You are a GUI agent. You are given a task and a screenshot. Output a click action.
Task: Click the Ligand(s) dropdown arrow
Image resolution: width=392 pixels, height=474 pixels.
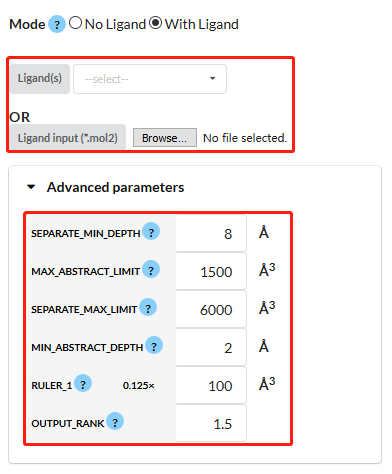[212, 79]
